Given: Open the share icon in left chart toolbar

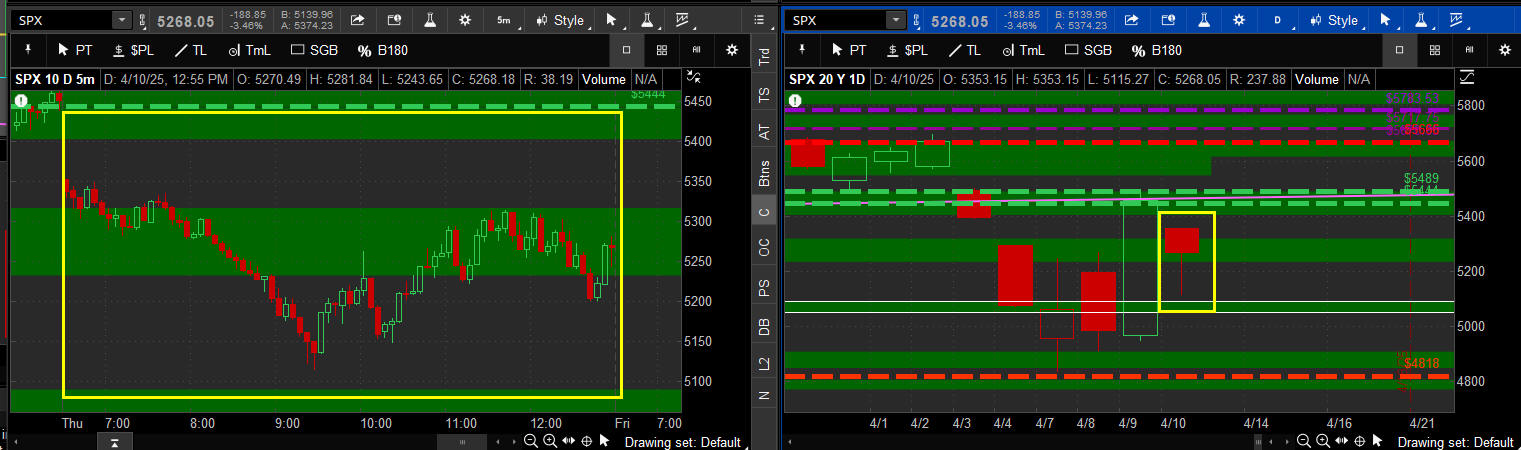Looking at the screenshot, I should click(x=357, y=20).
